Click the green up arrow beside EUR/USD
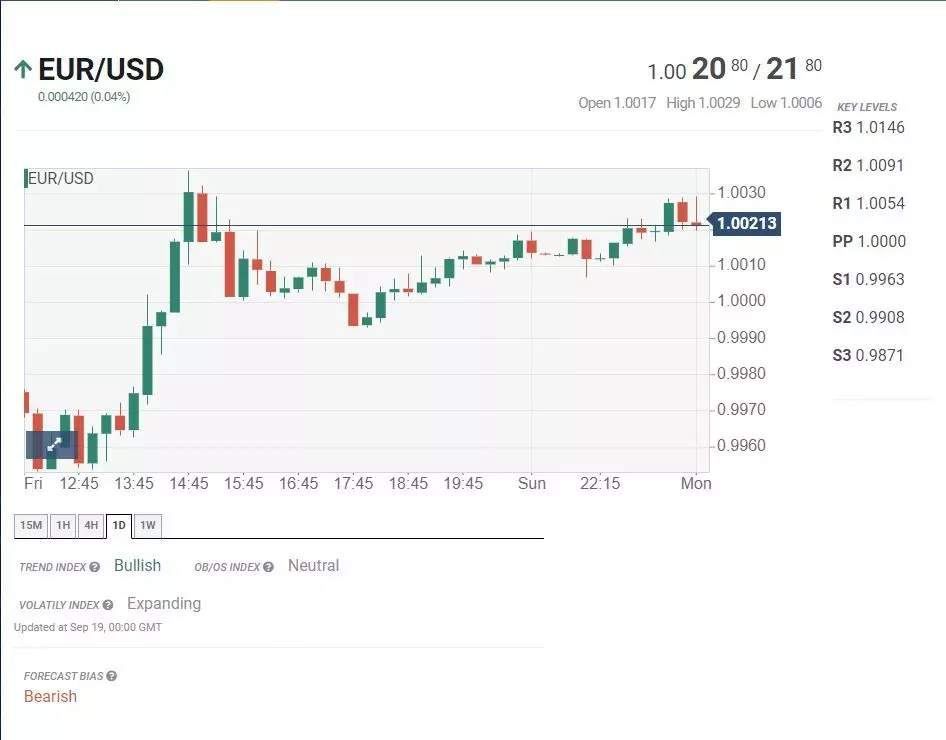Viewport: 946px width, 740px height. (23, 69)
